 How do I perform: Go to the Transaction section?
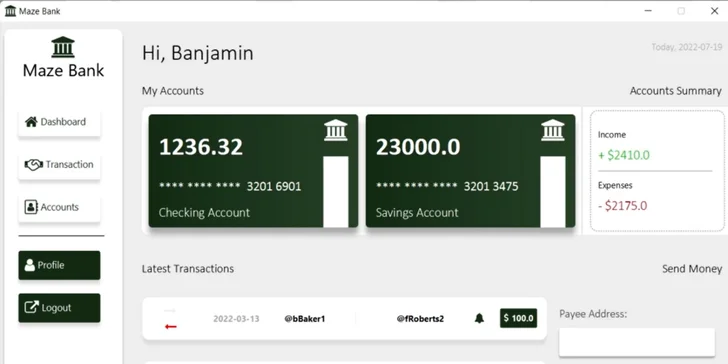[59, 165]
